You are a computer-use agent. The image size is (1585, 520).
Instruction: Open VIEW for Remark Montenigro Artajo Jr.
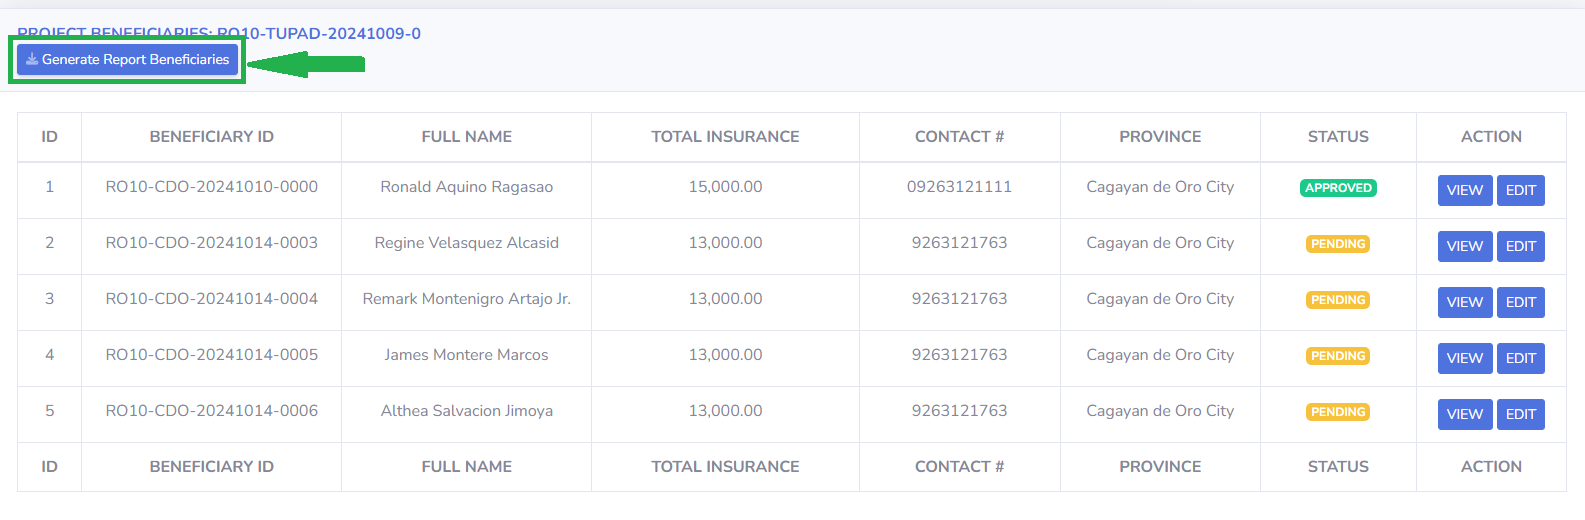(x=1464, y=303)
